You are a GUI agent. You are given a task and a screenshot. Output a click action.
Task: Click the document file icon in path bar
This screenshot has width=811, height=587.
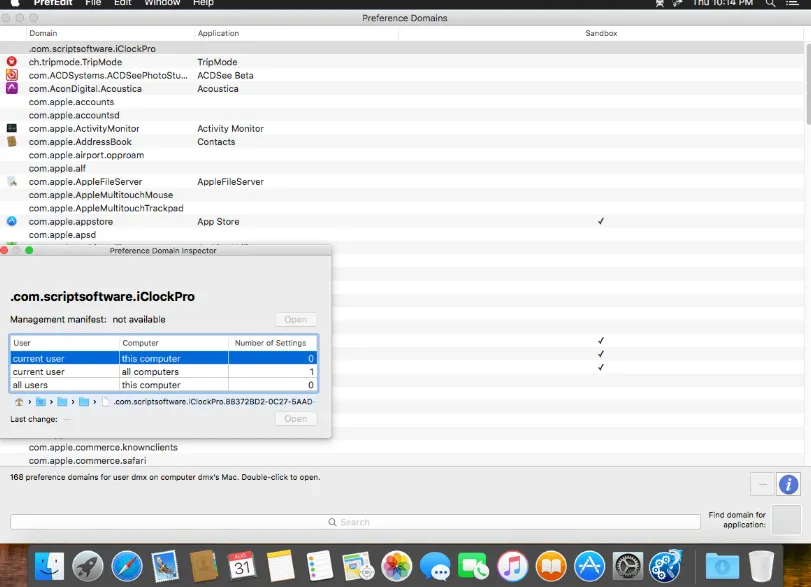point(105,402)
